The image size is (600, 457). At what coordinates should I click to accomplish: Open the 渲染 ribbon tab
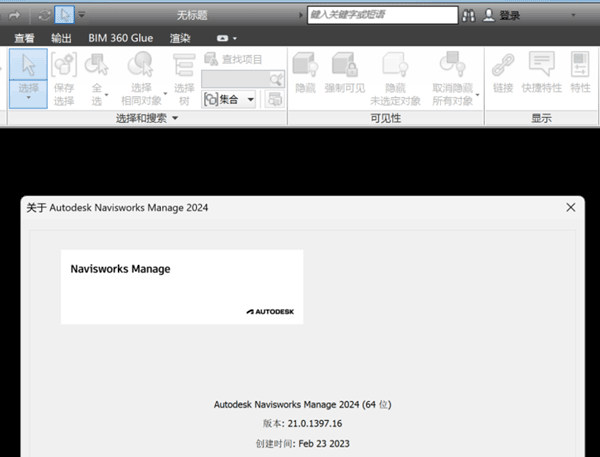coord(180,38)
